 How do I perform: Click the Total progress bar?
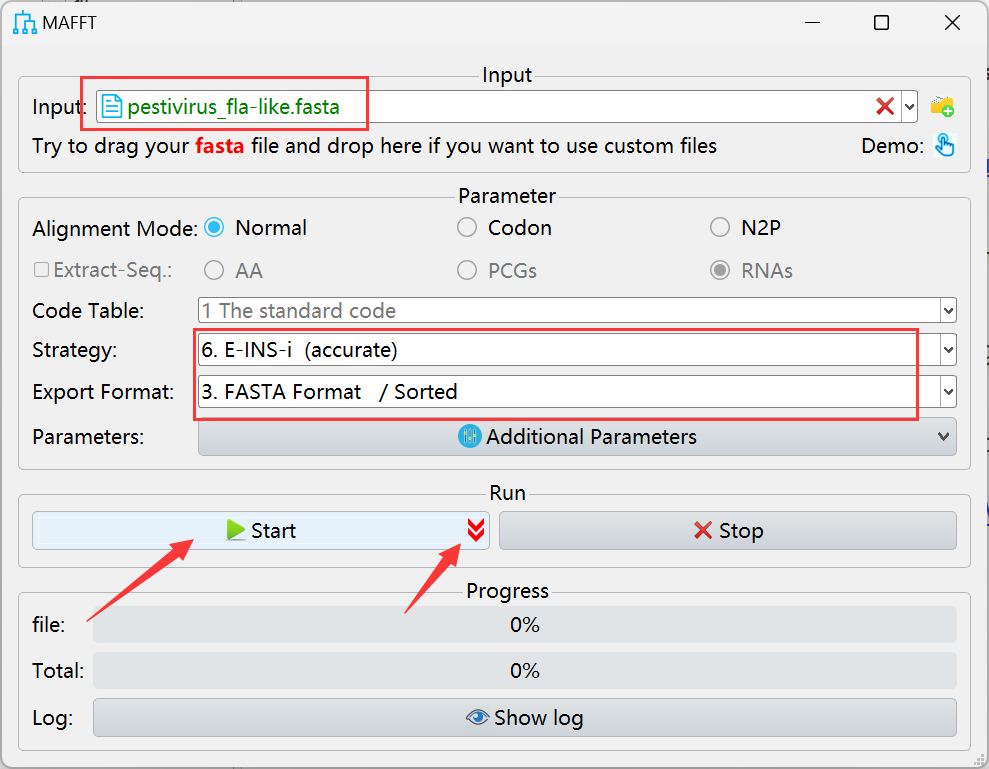coord(524,670)
